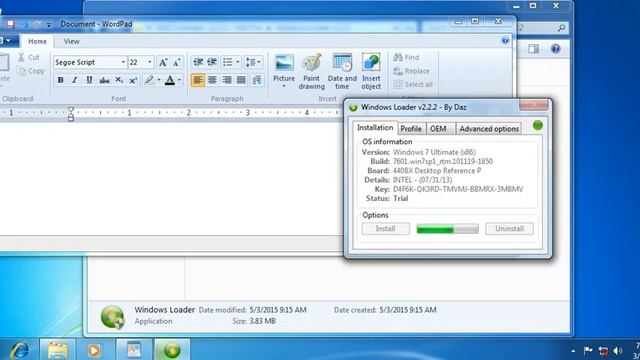The image size is (640, 360).
Task: Click the font color A icon
Action: click(x=170, y=80)
